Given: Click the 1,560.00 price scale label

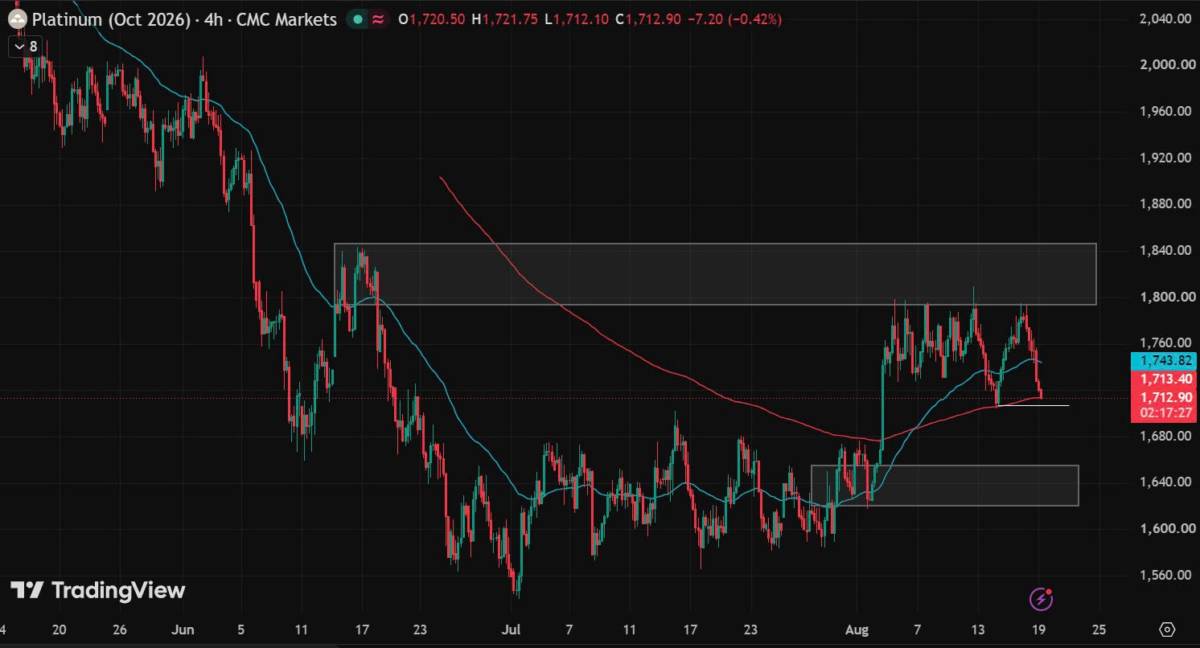Looking at the screenshot, I should (1164, 575).
